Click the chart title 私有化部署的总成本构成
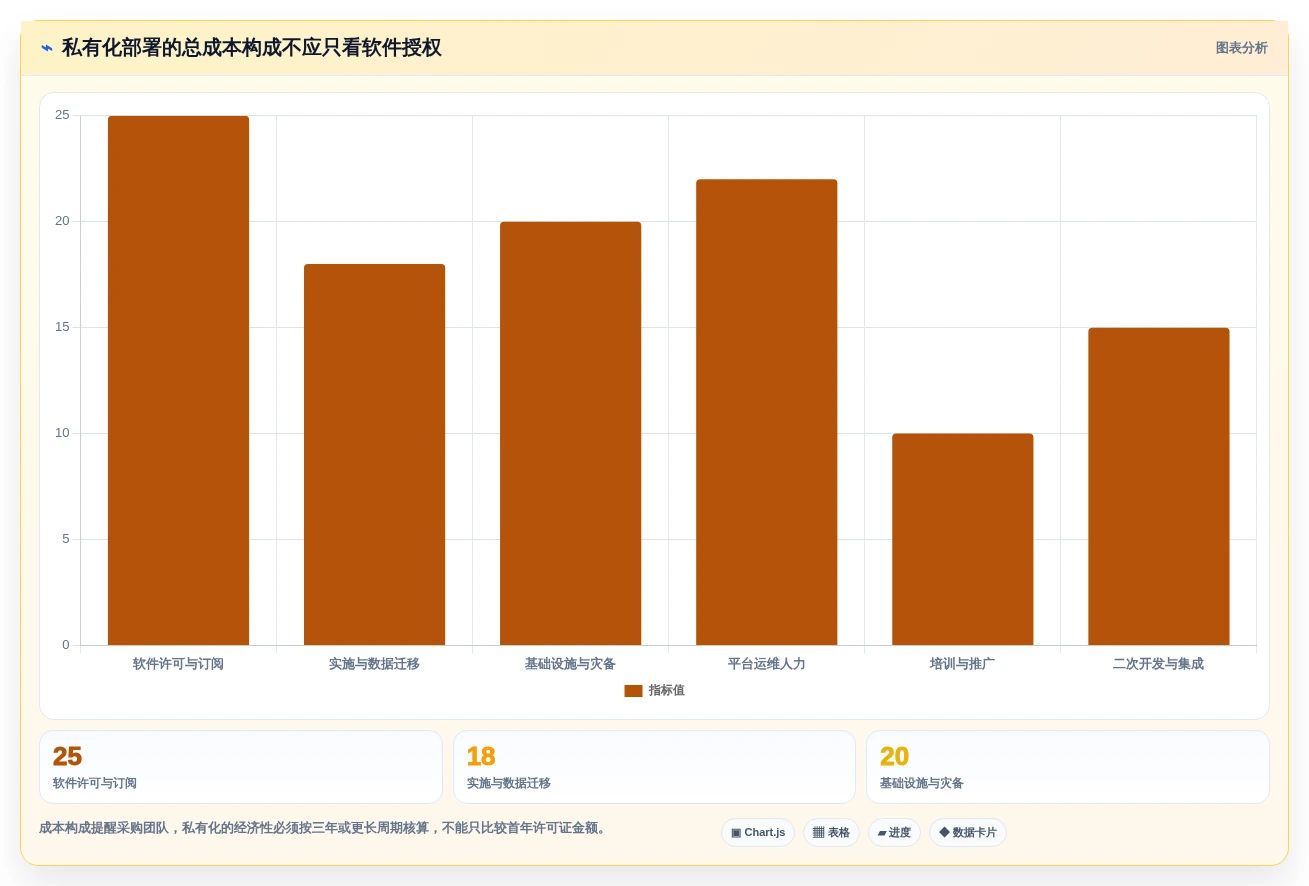 (251, 48)
